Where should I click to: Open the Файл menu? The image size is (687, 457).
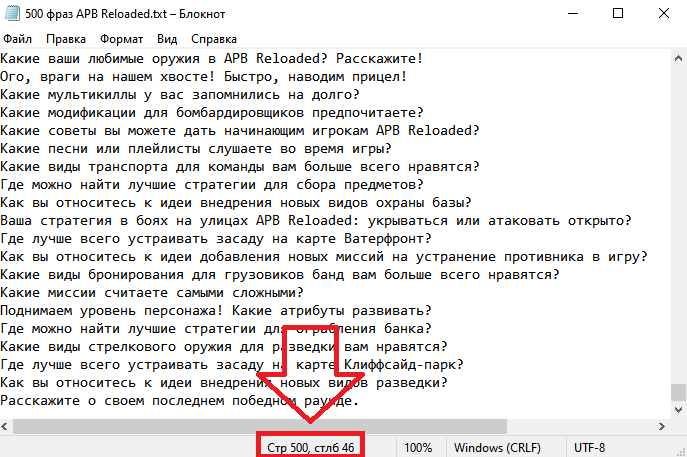coord(18,39)
